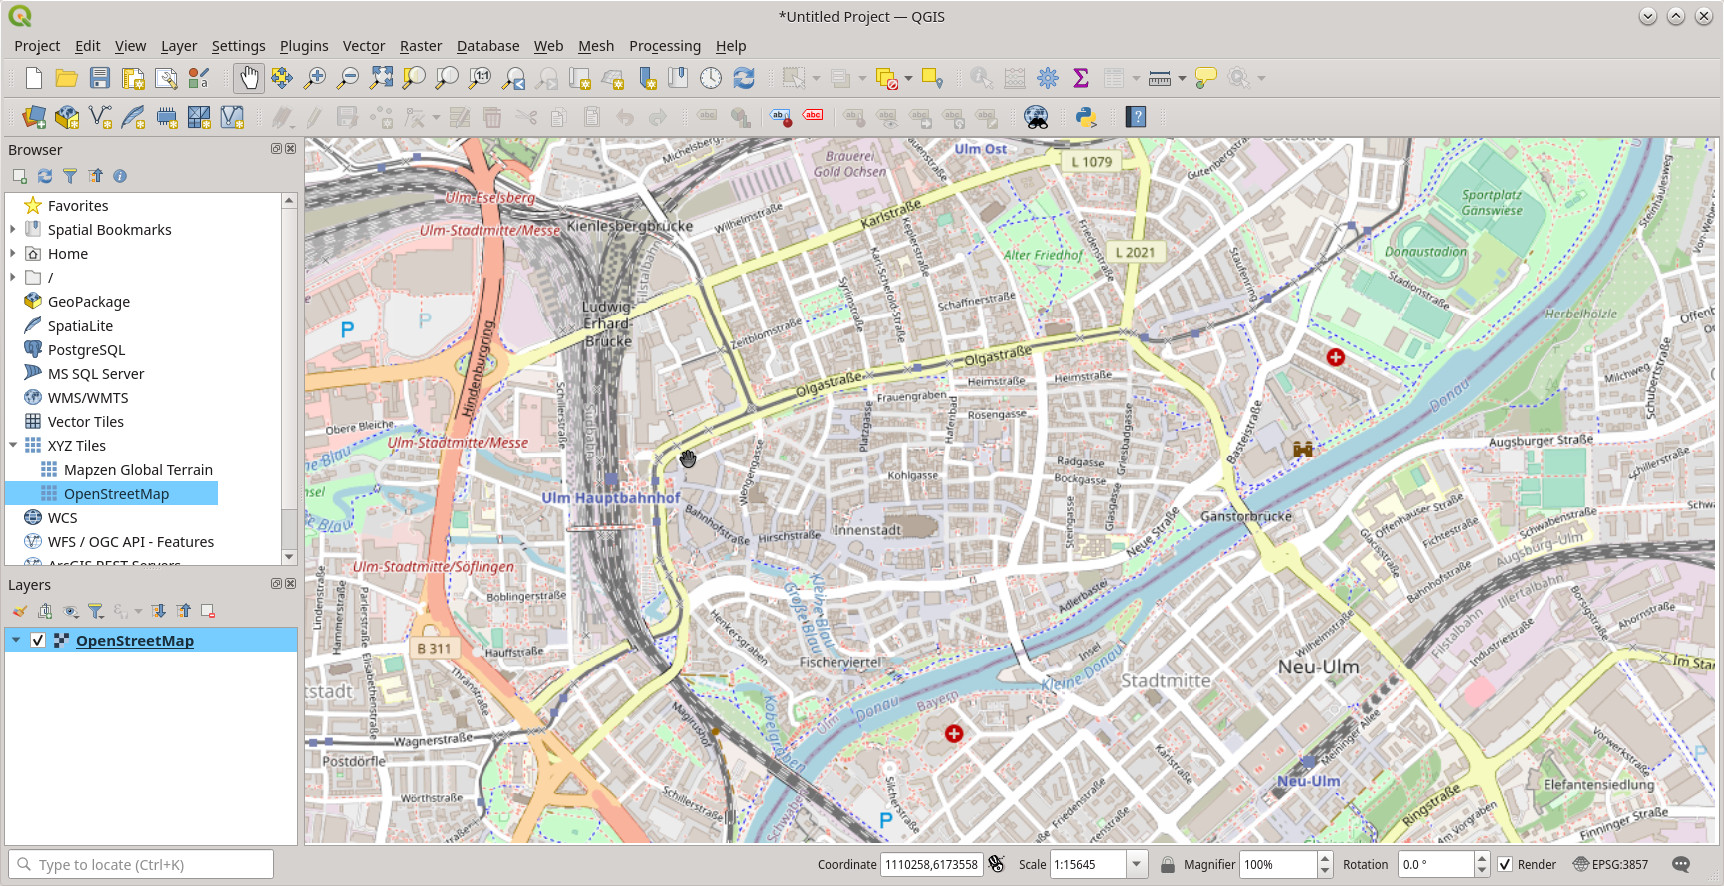This screenshot has height=886, width=1724.
Task: Open the Processing menu
Action: pyautogui.click(x=665, y=46)
